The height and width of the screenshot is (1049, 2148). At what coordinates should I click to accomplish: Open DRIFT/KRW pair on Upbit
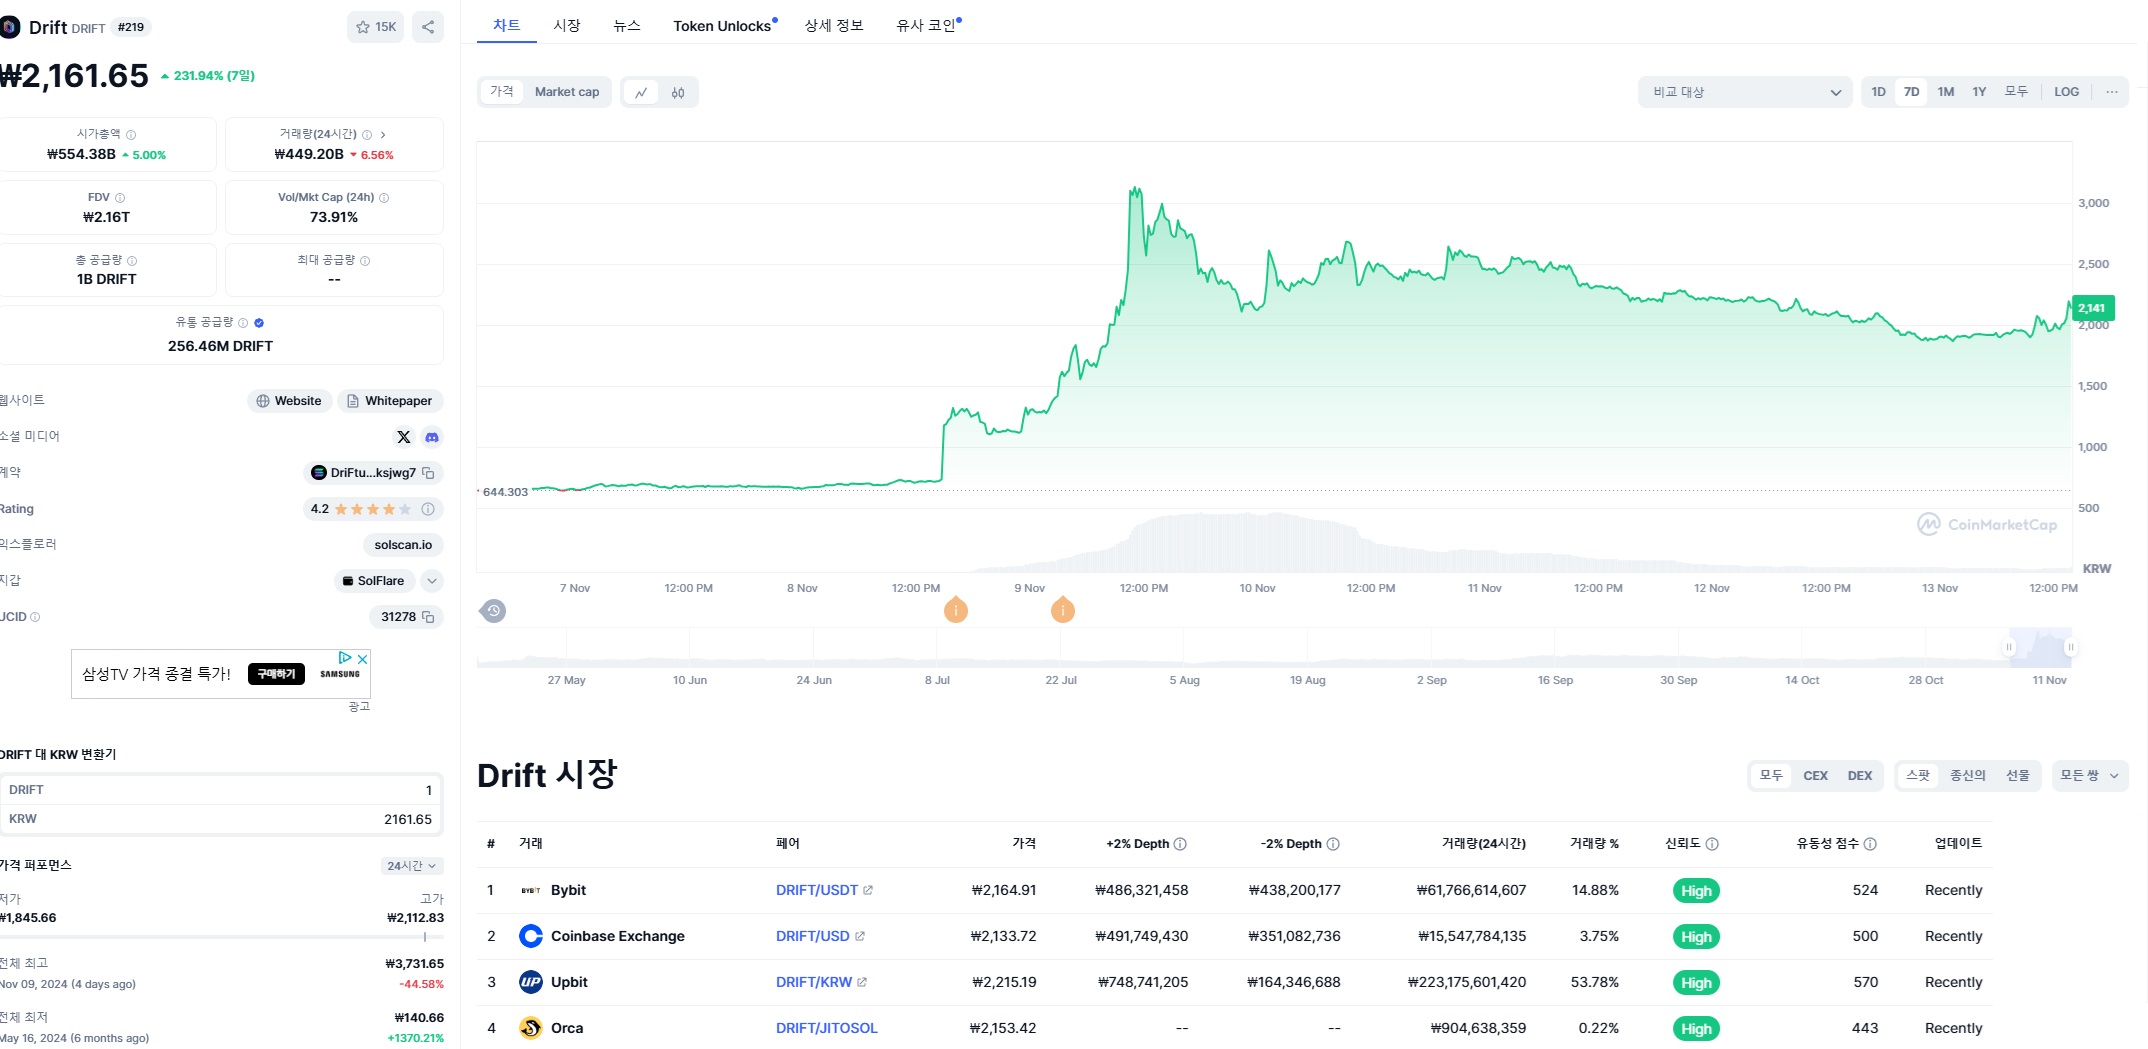[x=821, y=982]
